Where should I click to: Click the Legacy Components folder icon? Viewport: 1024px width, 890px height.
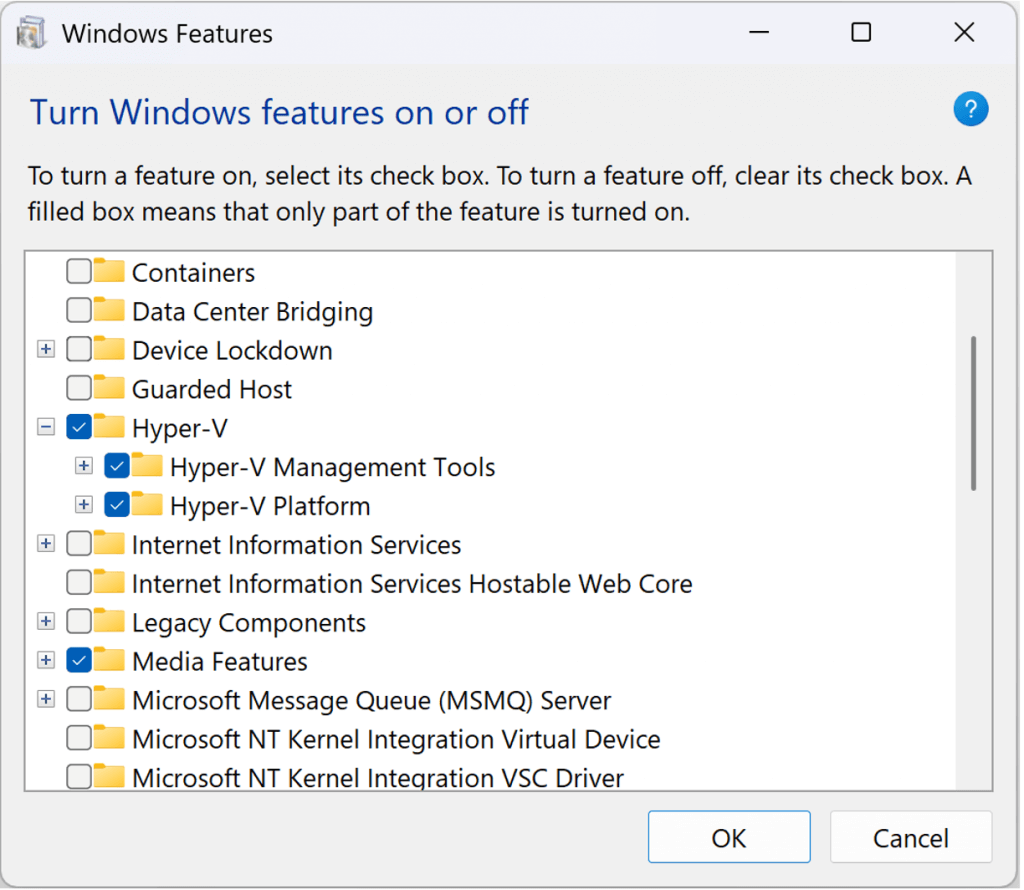[109, 622]
